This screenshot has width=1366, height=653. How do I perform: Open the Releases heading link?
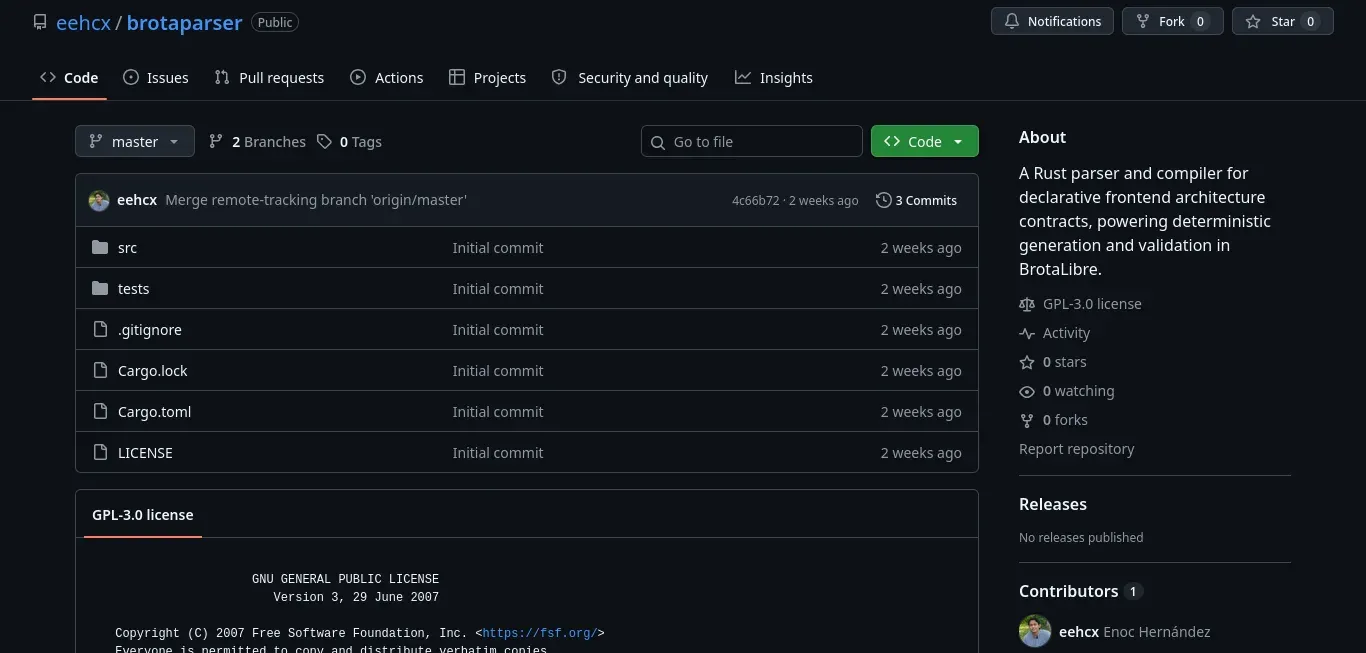tap(1053, 504)
